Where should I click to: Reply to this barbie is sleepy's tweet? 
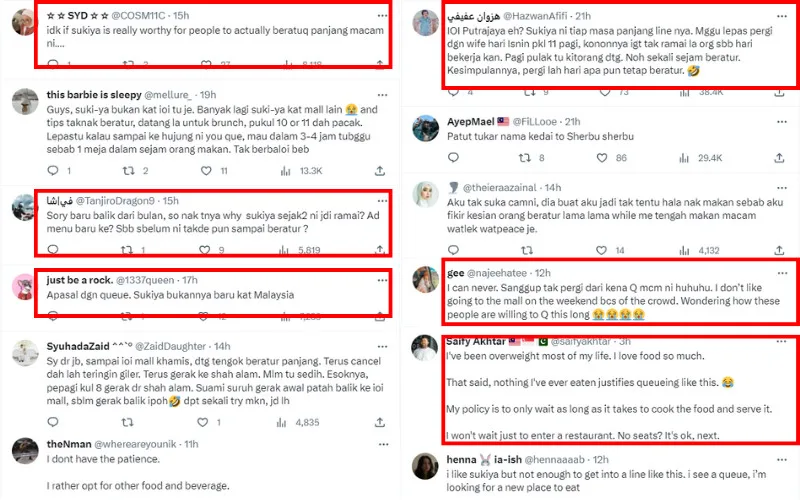pyautogui.click(x=54, y=170)
